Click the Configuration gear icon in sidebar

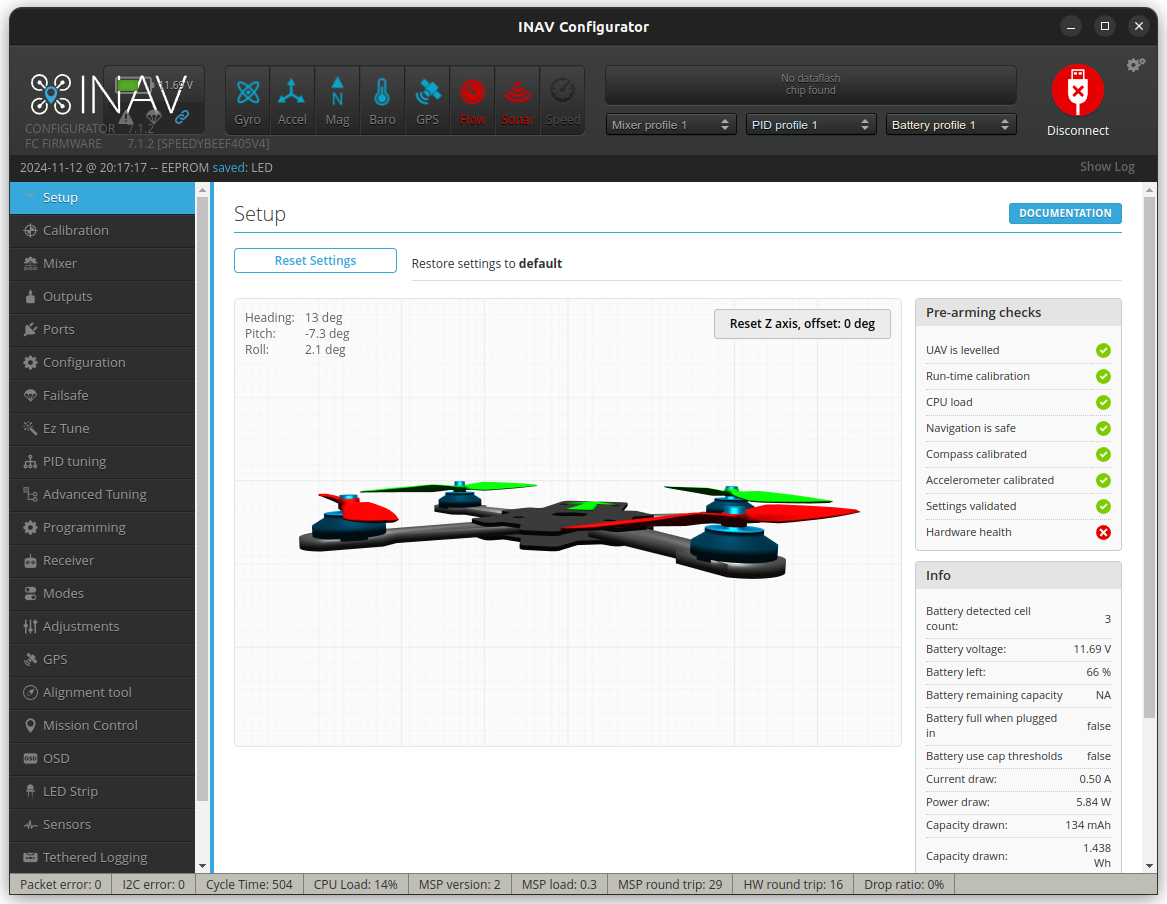pyautogui.click(x=31, y=362)
